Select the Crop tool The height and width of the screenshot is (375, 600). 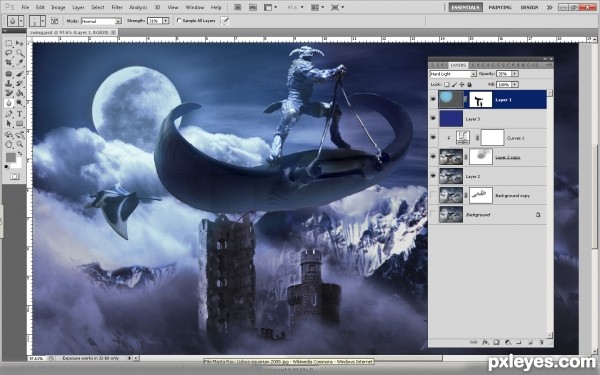point(9,62)
